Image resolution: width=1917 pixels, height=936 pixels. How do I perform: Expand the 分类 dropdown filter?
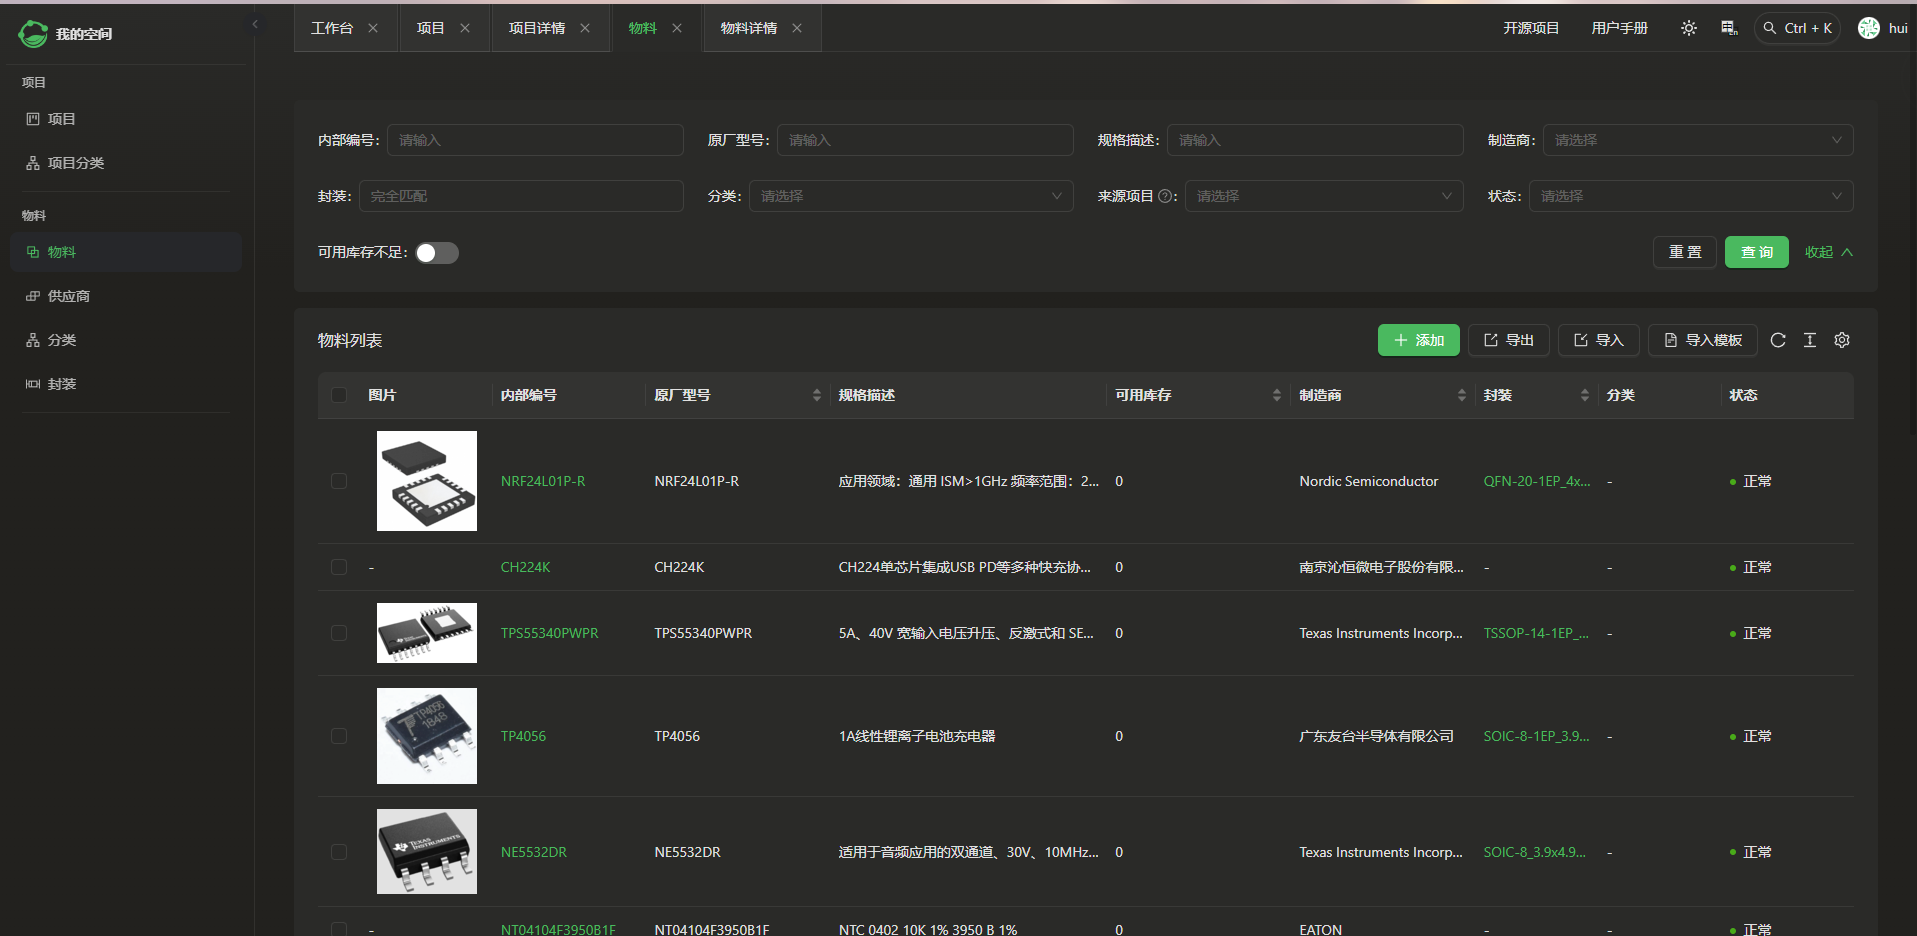tap(910, 196)
